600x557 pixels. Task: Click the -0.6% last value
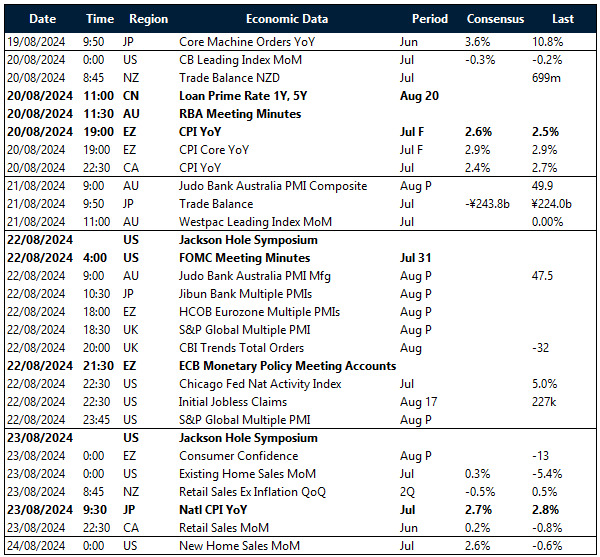547,545
